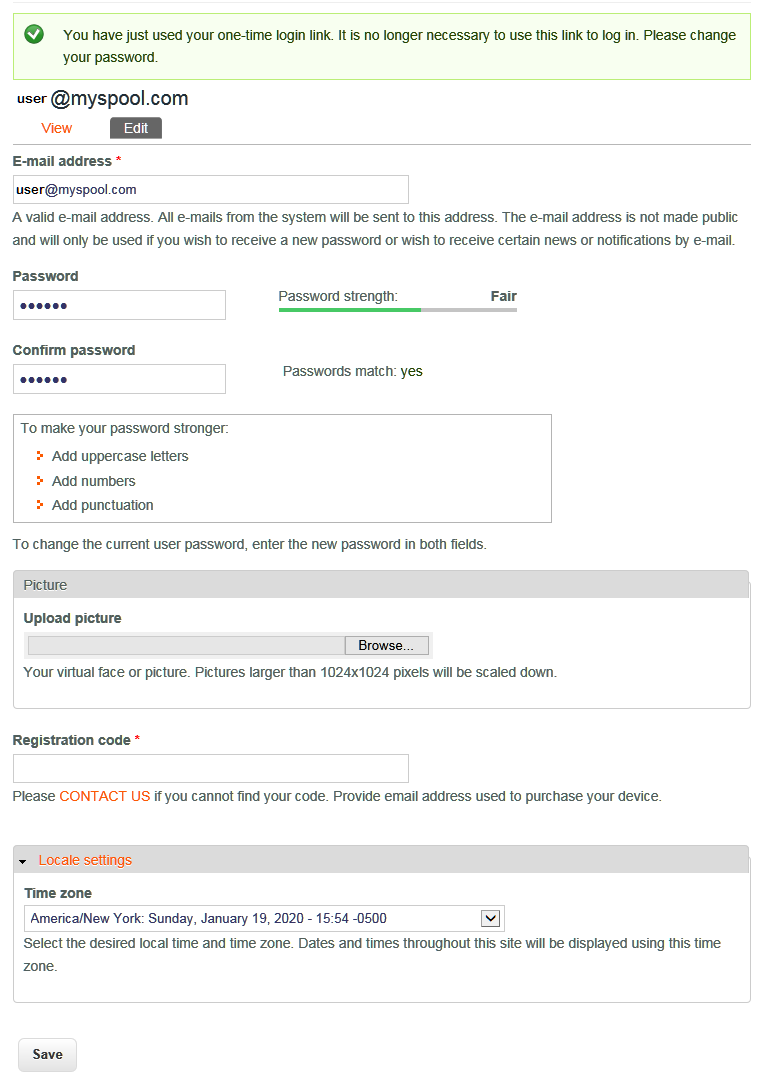Click the Browse... file button

tap(386, 646)
